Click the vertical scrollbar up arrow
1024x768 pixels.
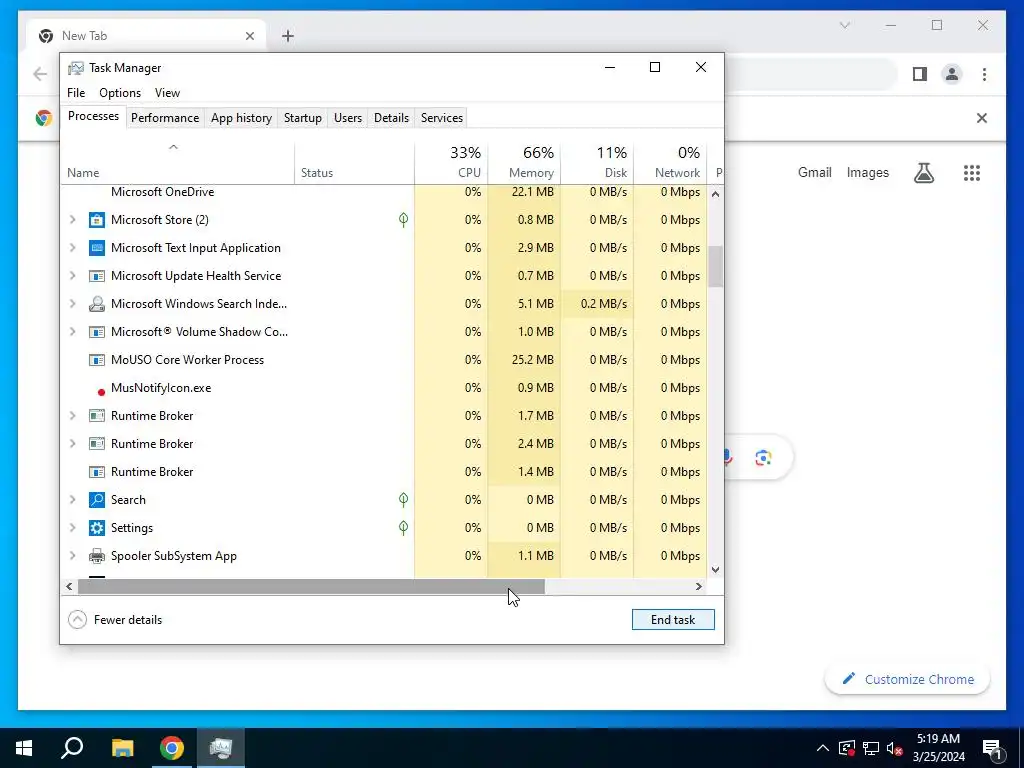(x=716, y=194)
